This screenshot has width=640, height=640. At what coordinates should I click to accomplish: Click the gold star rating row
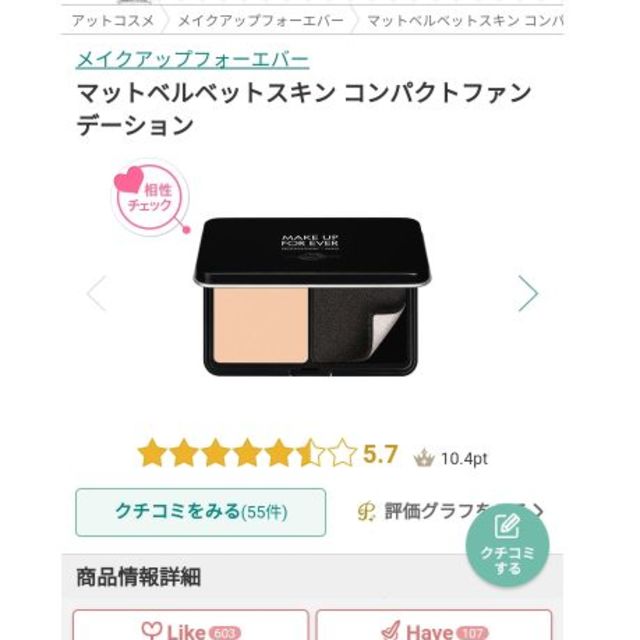247,453
